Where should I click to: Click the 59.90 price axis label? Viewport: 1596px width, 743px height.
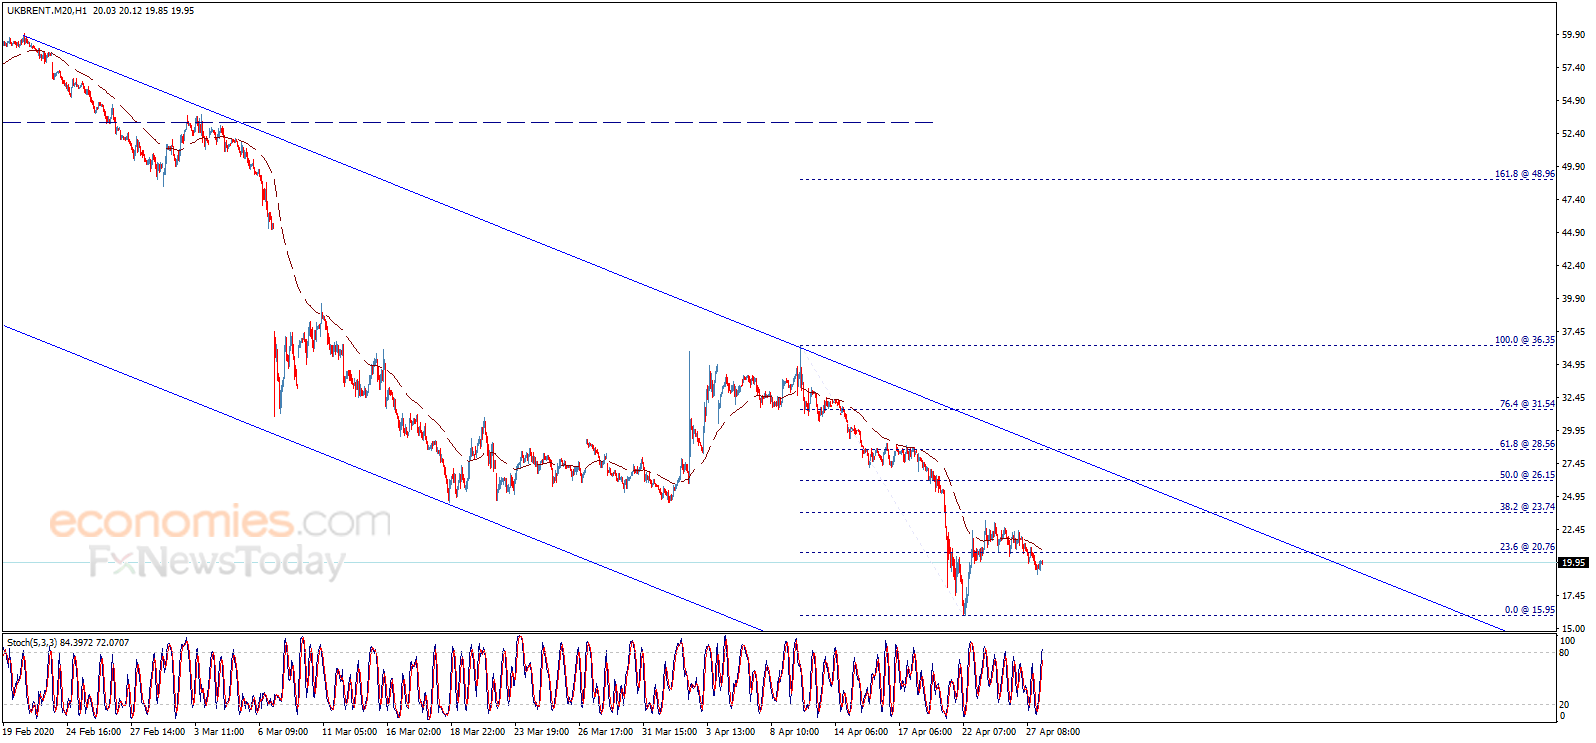1573,35
